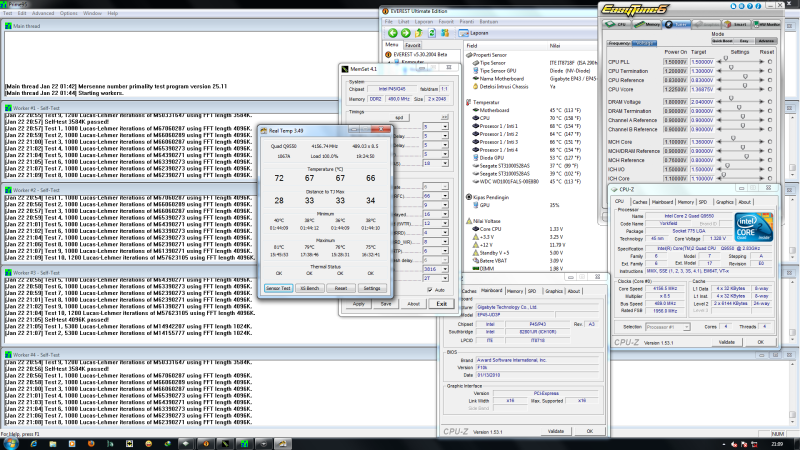Click Reset button in Real Temp
800x450 pixels.
coord(340,288)
